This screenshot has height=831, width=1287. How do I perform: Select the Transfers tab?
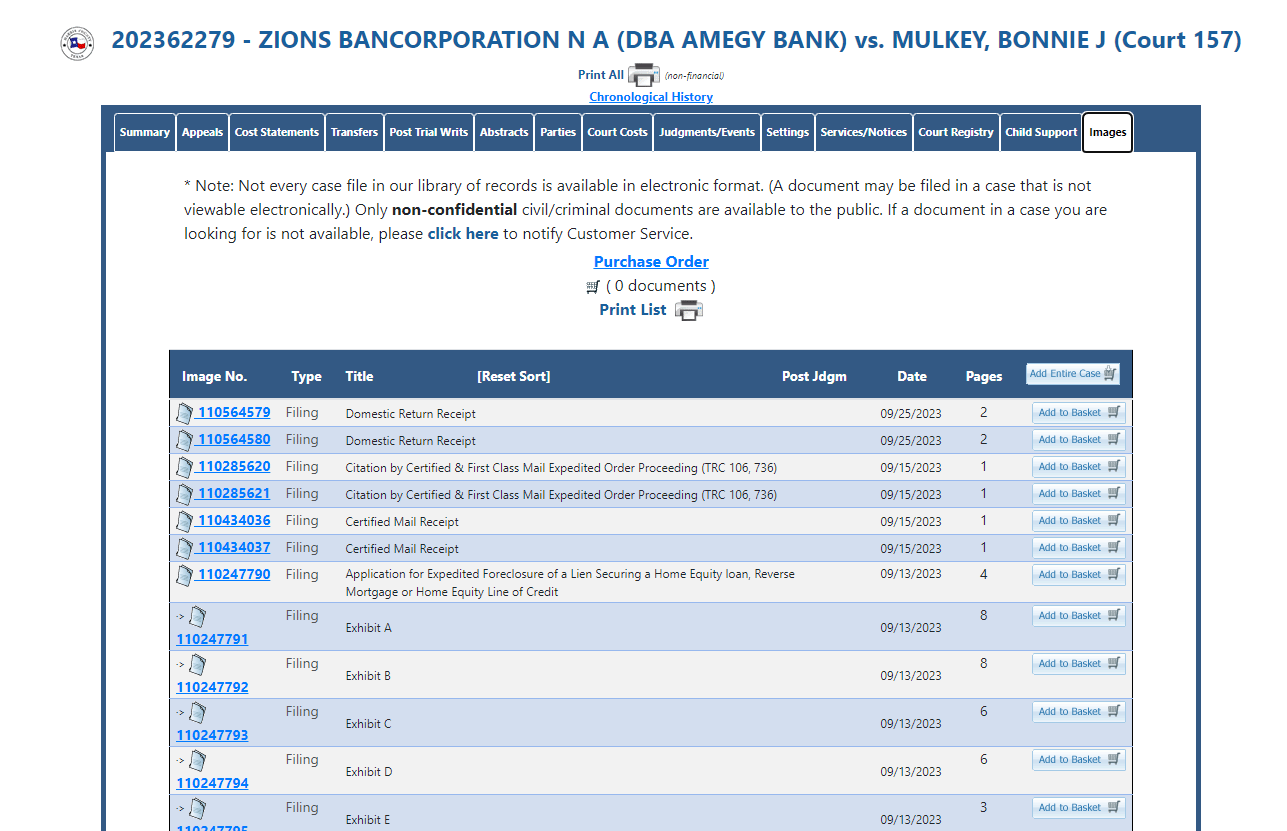click(355, 132)
